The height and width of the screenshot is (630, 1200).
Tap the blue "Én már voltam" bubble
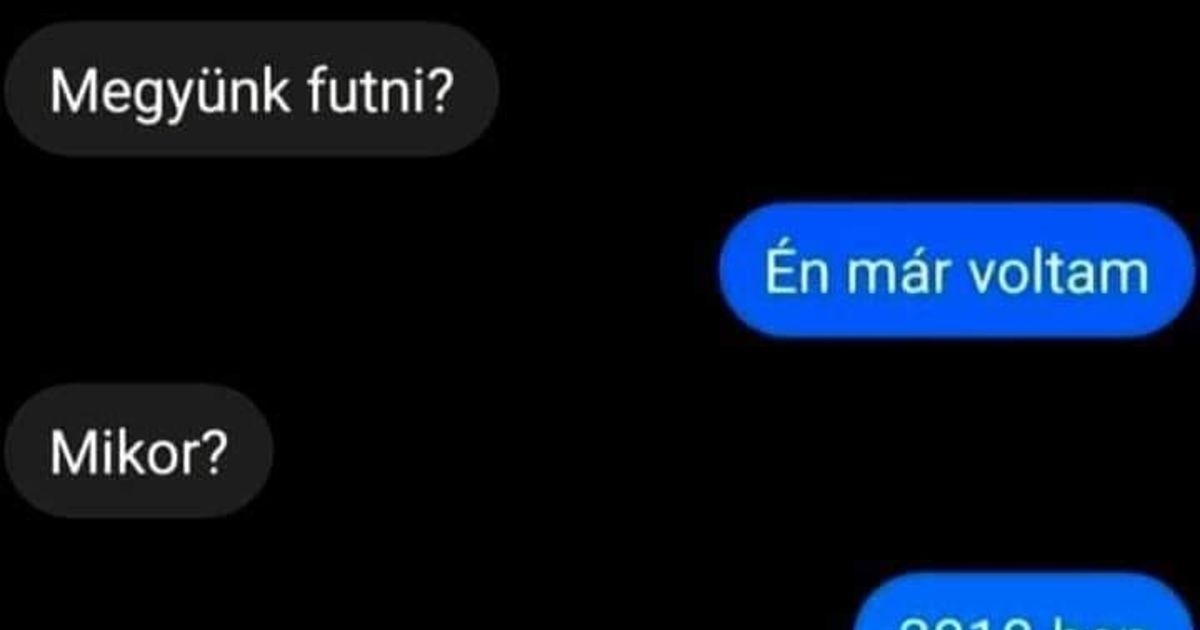click(957, 271)
